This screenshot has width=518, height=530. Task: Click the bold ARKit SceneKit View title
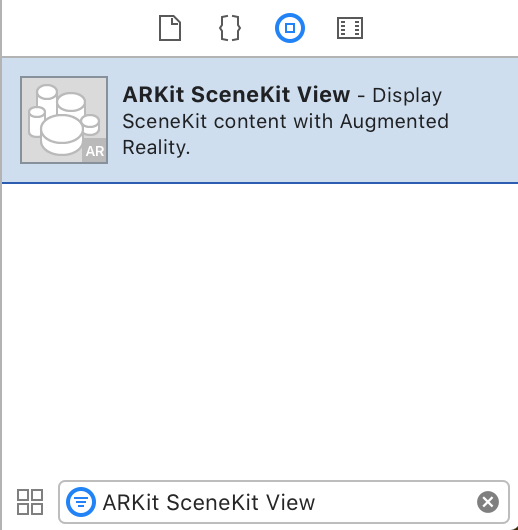[236, 94]
